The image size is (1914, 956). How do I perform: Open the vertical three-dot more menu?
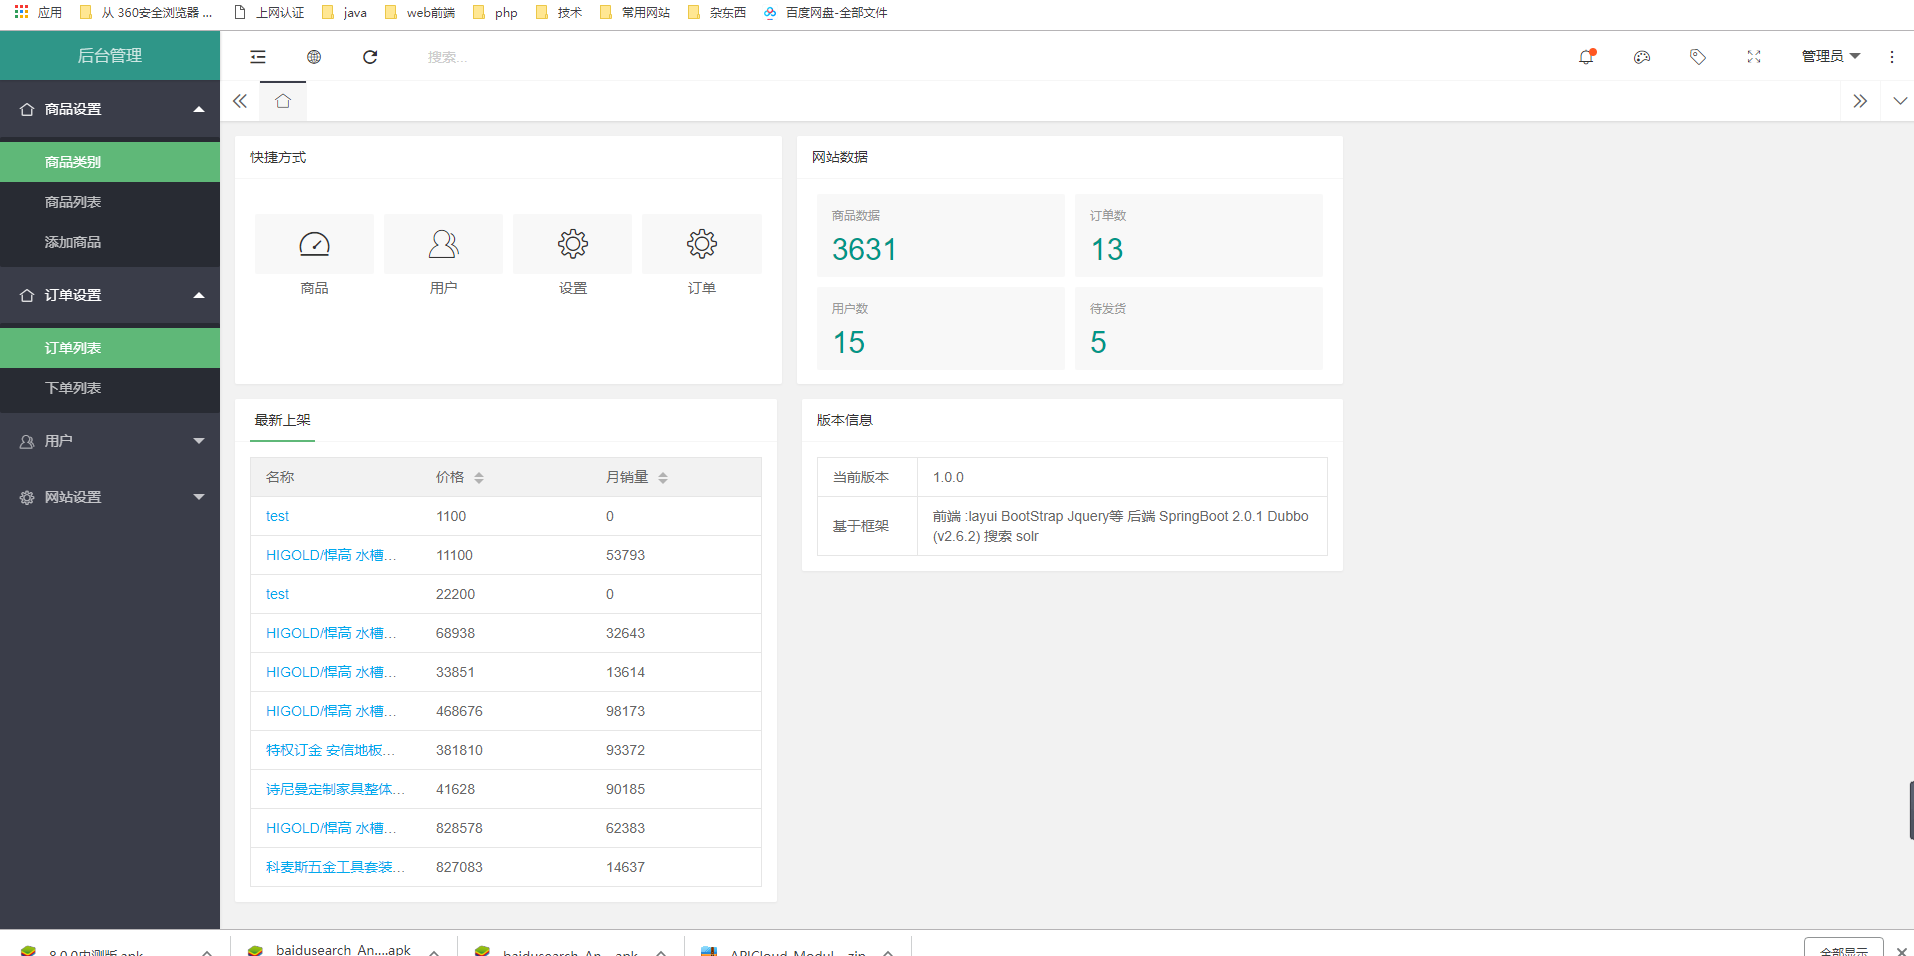pyautogui.click(x=1892, y=57)
